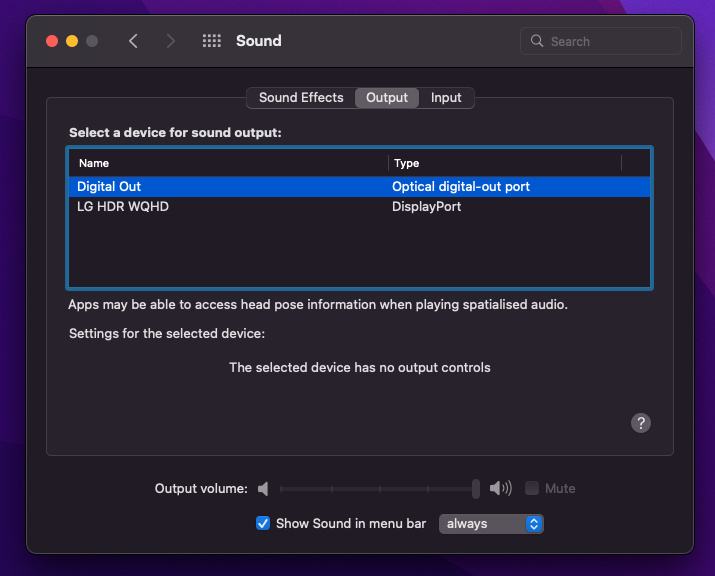The image size is (715, 576).
Task: Click the low volume speaker icon
Action: pos(263,489)
